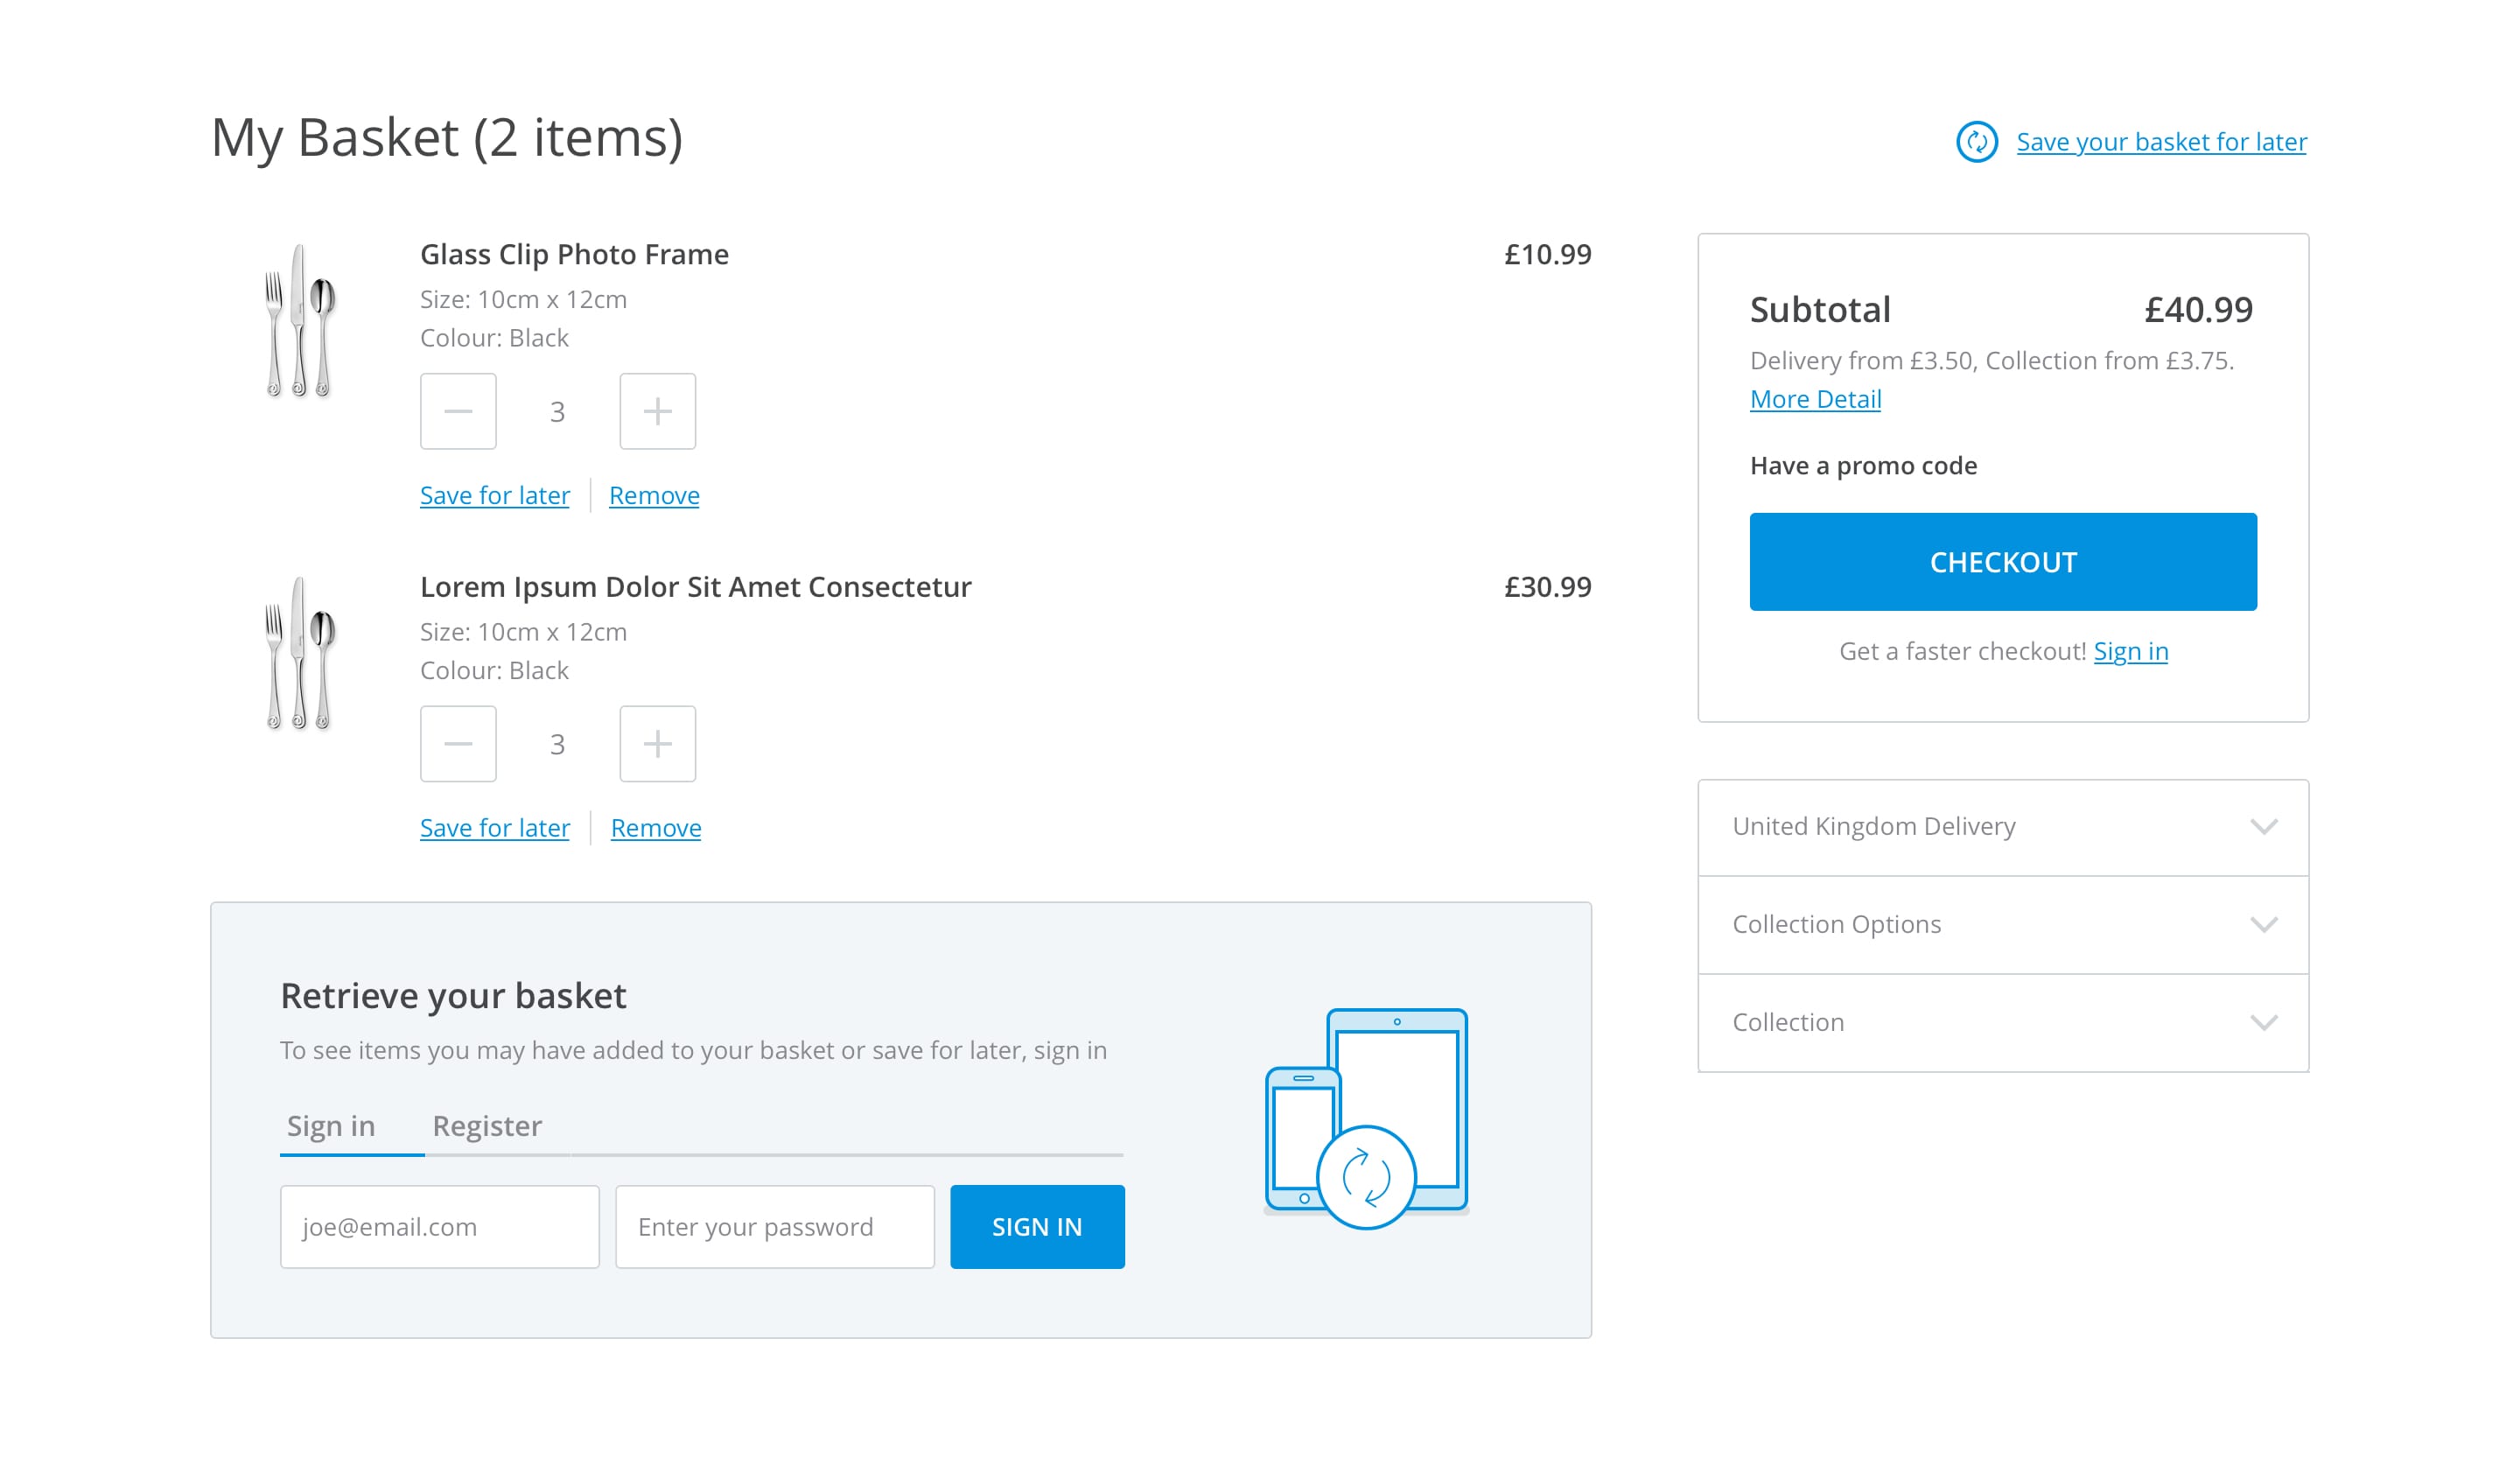Increase quantity of Glass Clip Photo Frame
The width and height of the screenshot is (2520, 1458).
pyautogui.click(x=657, y=411)
